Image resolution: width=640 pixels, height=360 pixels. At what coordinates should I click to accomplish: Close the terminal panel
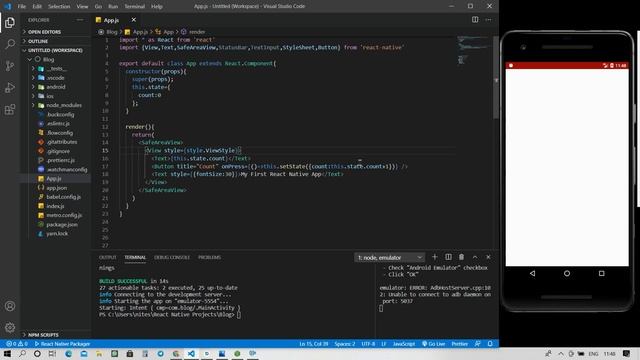488,257
